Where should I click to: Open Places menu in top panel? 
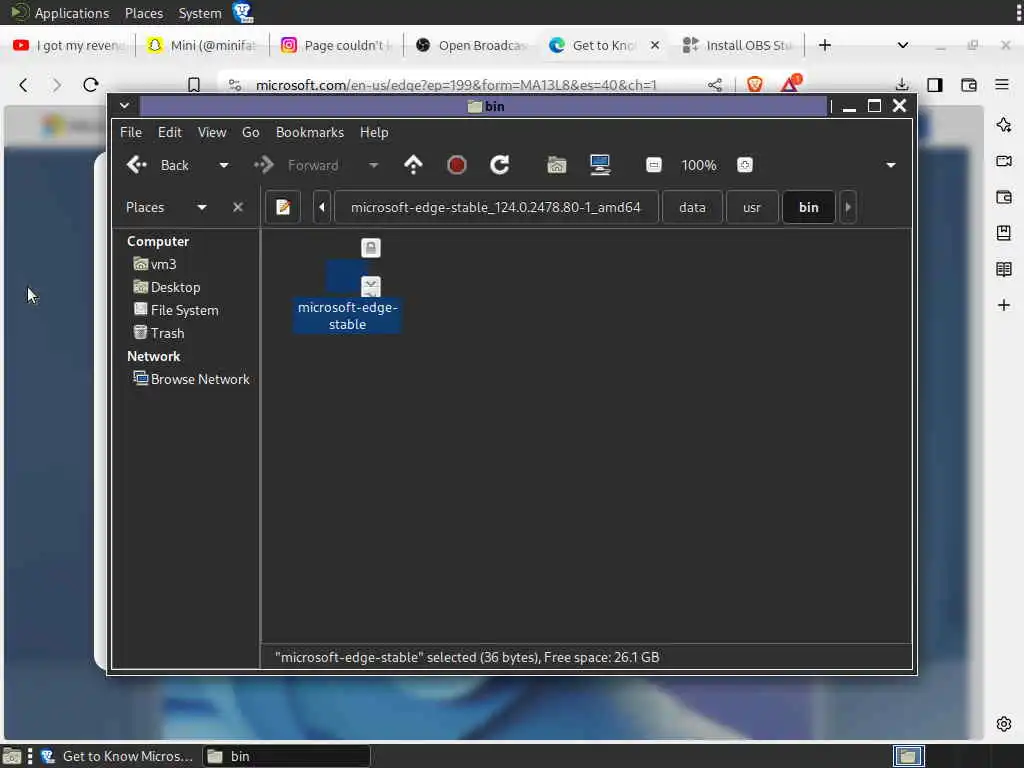click(x=144, y=13)
